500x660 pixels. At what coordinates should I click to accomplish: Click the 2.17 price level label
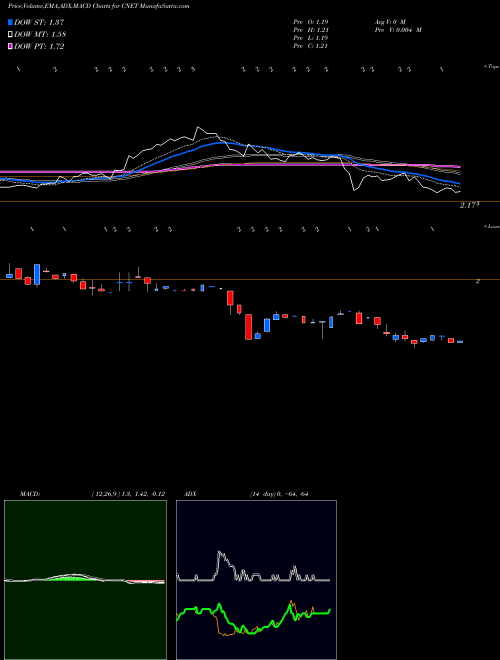470,205
